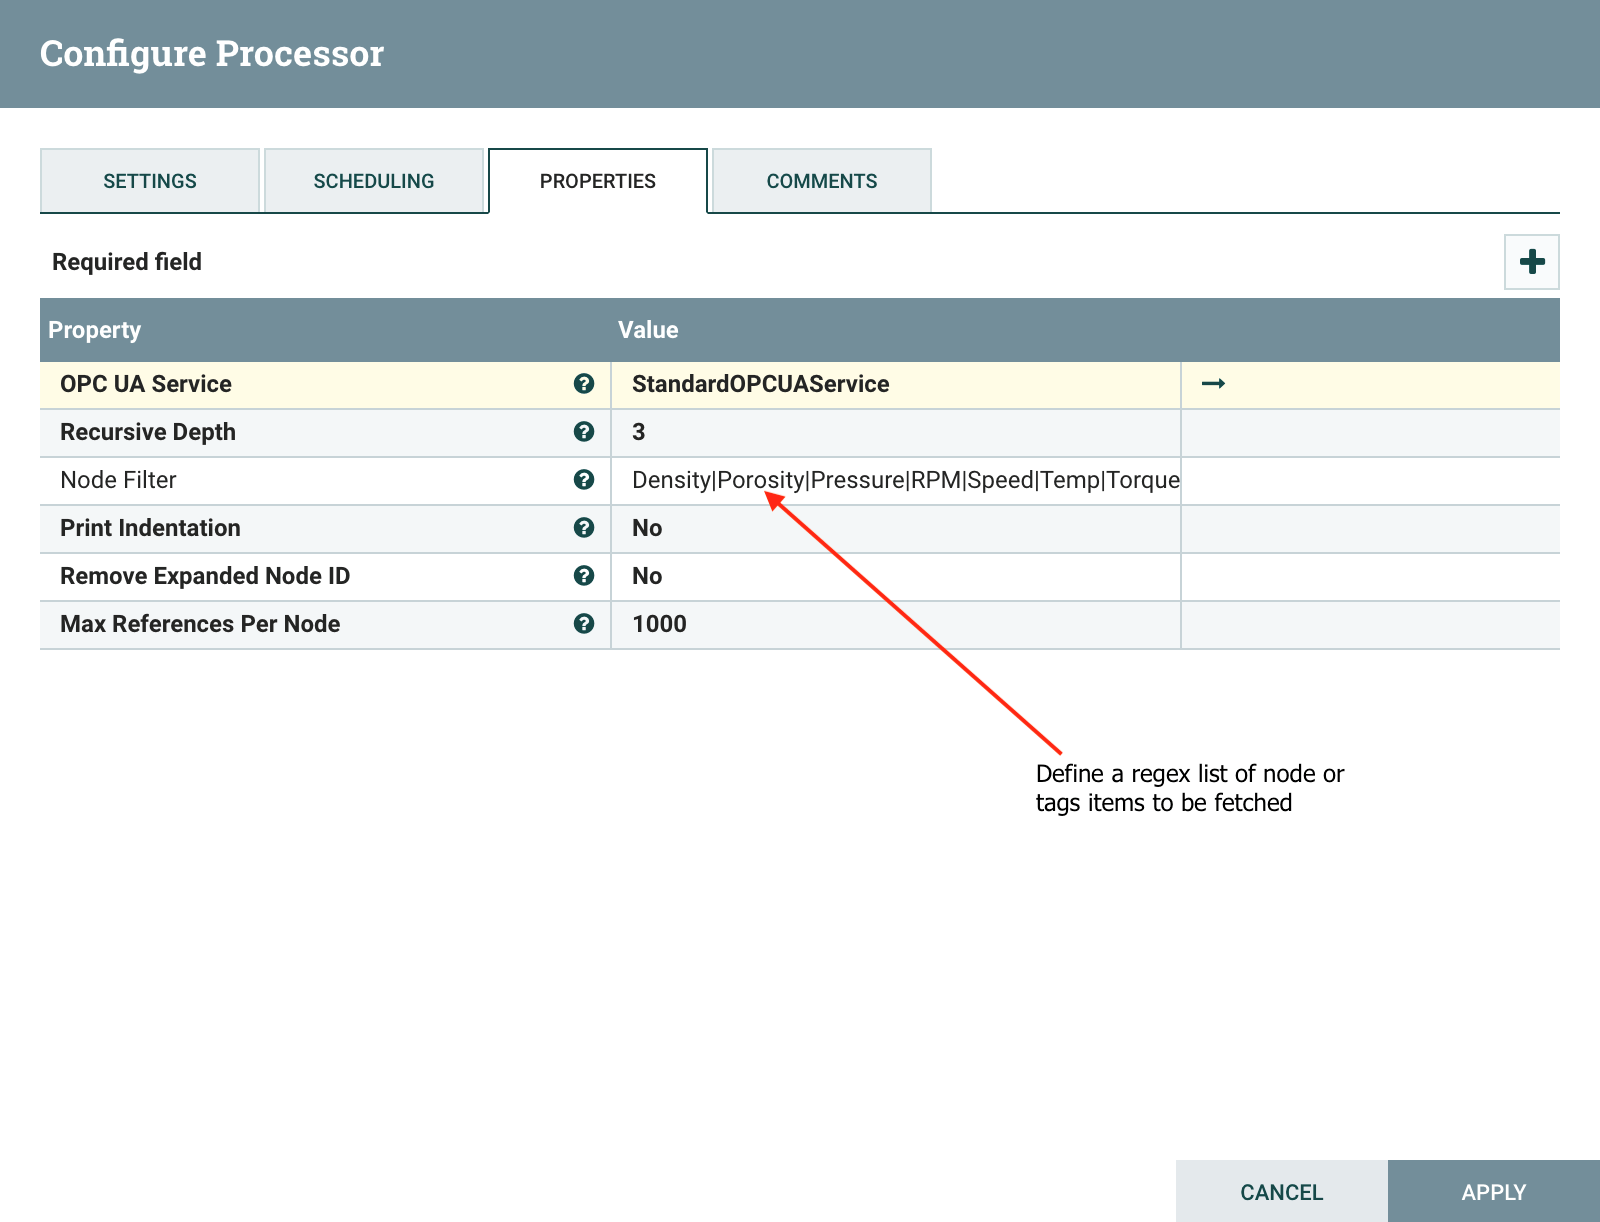Screen dimensions: 1600x1222
Task: Open help for Print Indentation property
Action: [583, 528]
